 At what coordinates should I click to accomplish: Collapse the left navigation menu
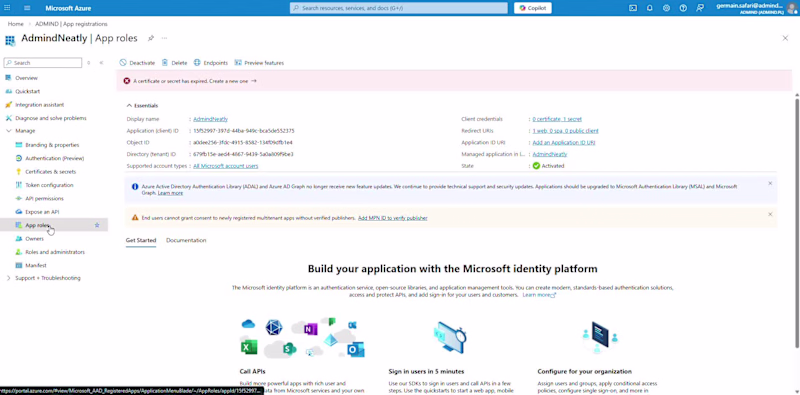tap(101, 63)
